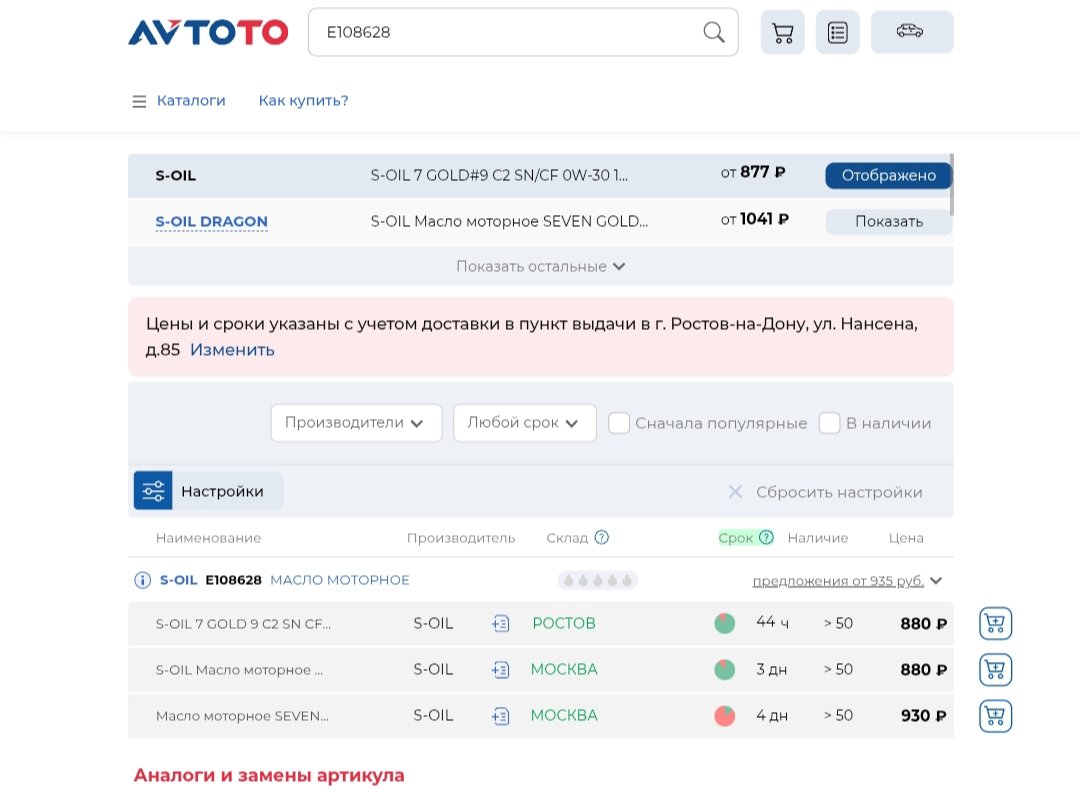Image resolution: width=1080 pixels, height=789 pixels.
Task: Click the delivery pie indicator for 44 ч
Action: tap(725, 623)
